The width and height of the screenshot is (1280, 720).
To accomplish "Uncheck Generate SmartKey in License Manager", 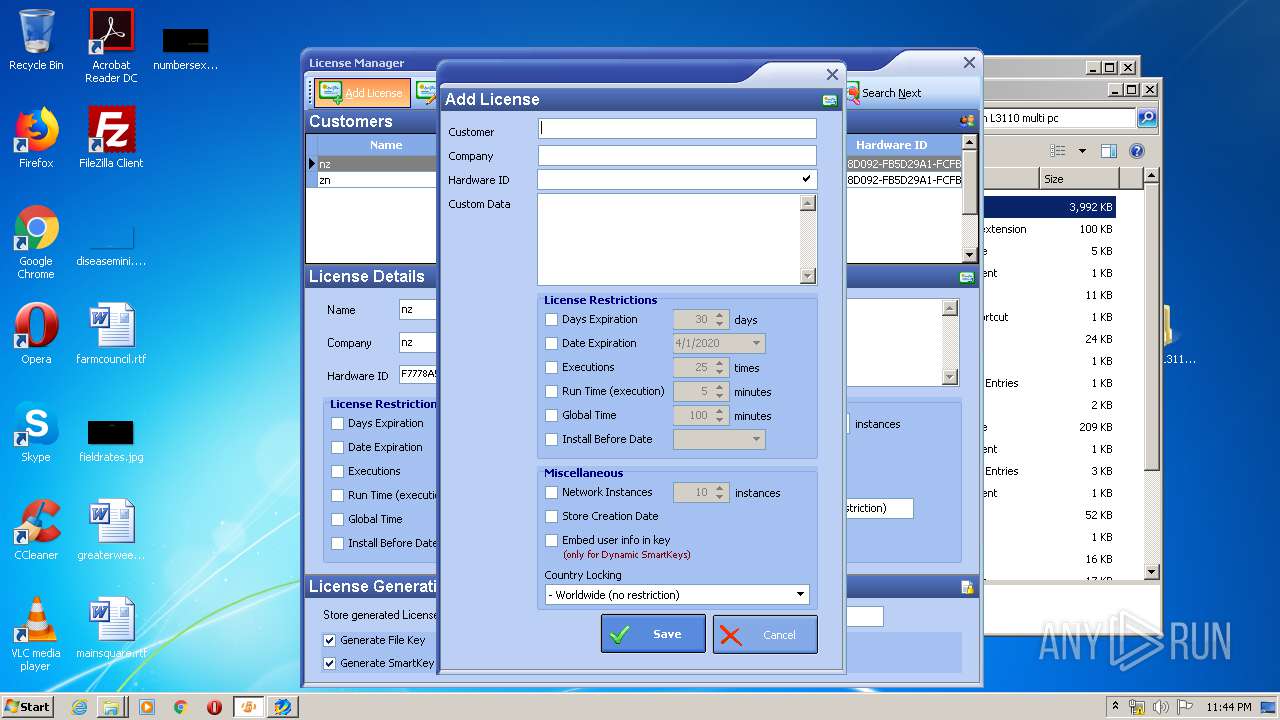I will coord(329,663).
